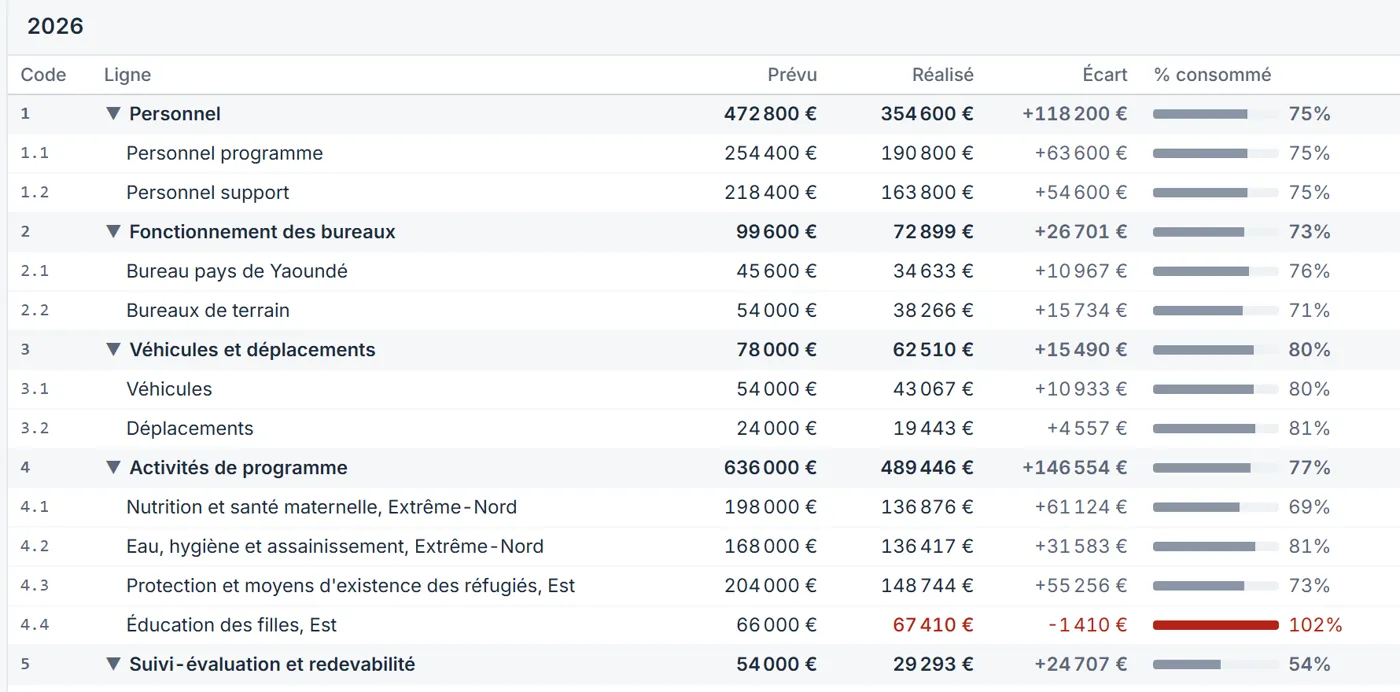1400x692 pixels.
Task: Click the red 102% consumed figure
Action: point(1315,625)
